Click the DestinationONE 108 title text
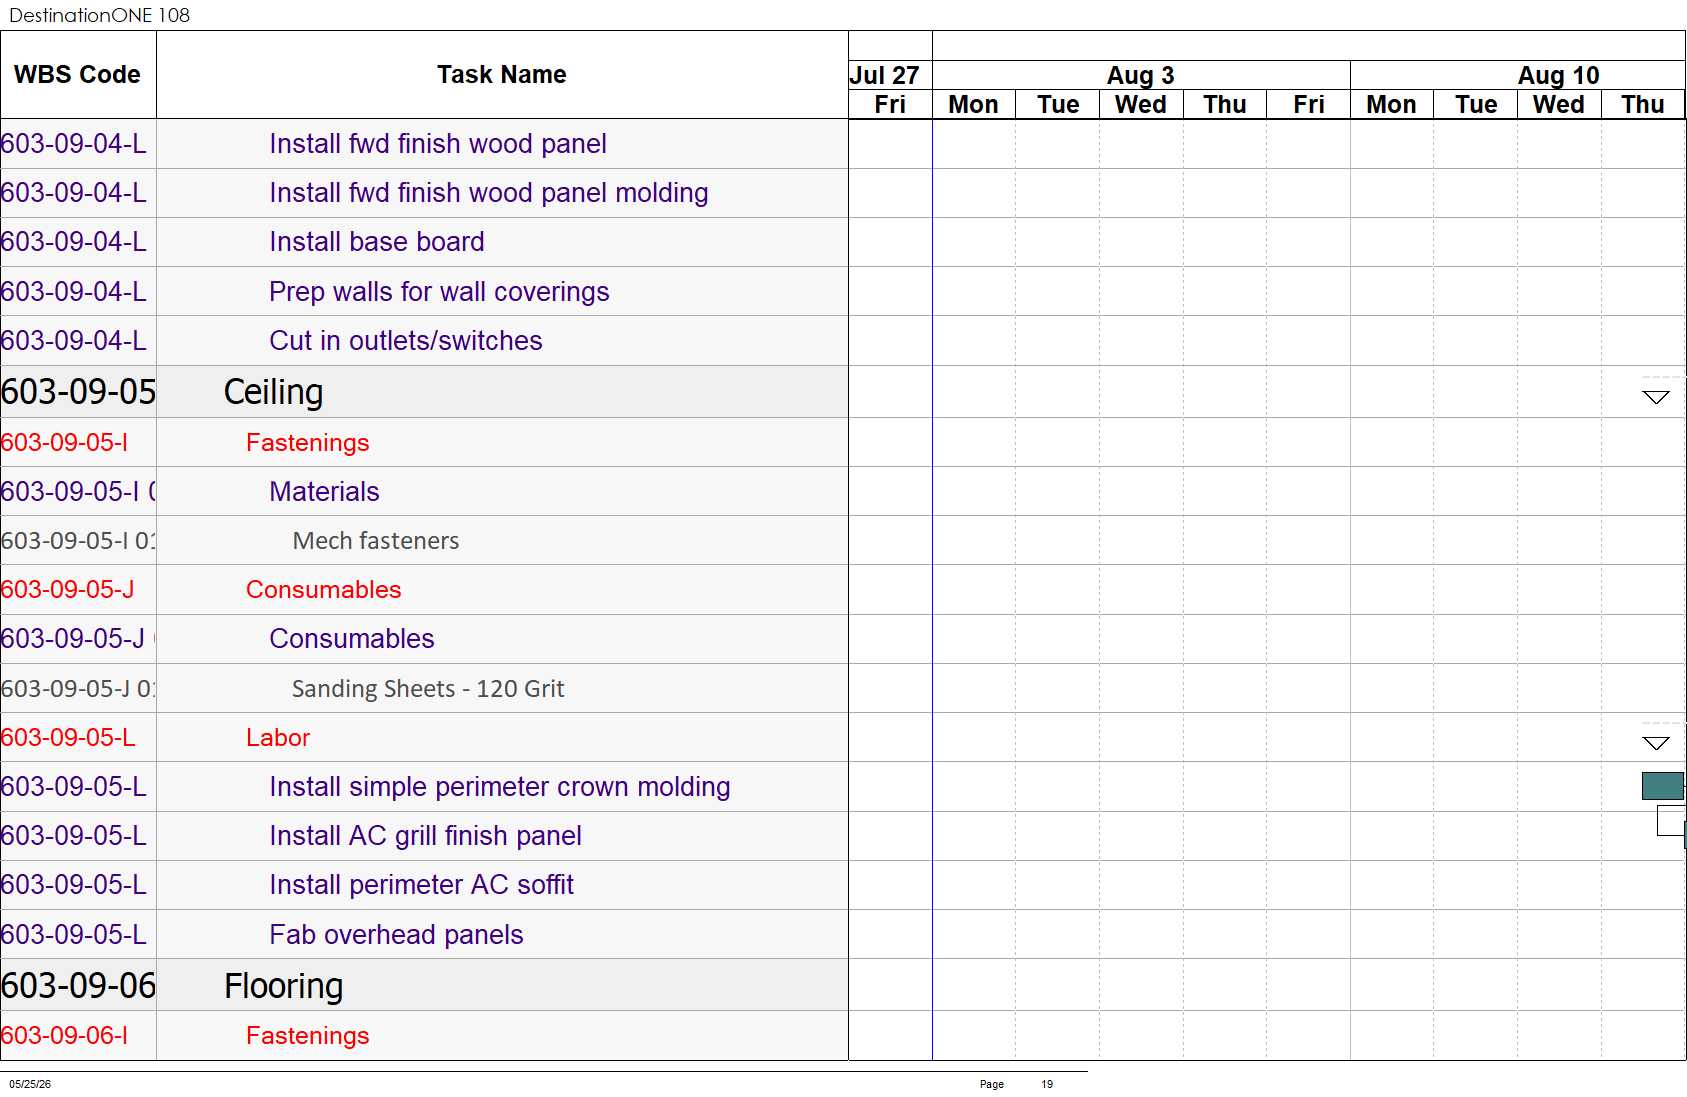 pos(99,15)
